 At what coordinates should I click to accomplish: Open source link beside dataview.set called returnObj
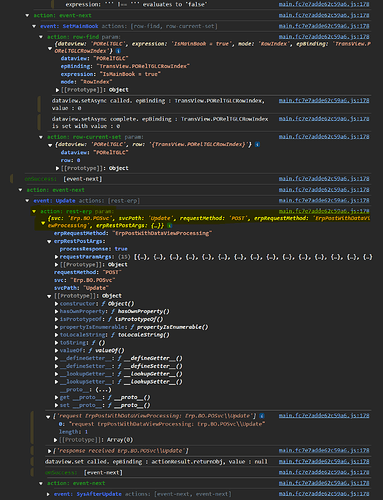pos(324,461)
